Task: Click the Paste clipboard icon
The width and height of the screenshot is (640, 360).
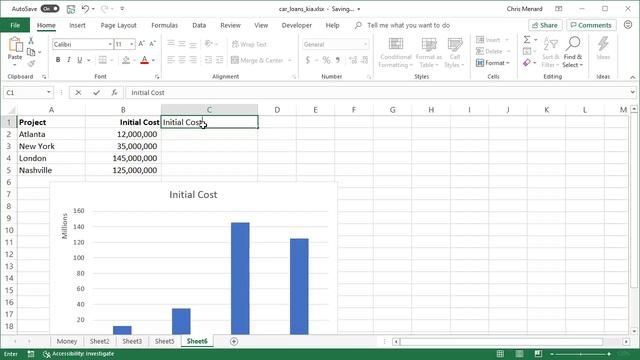Action: click(x=15, y=45)
